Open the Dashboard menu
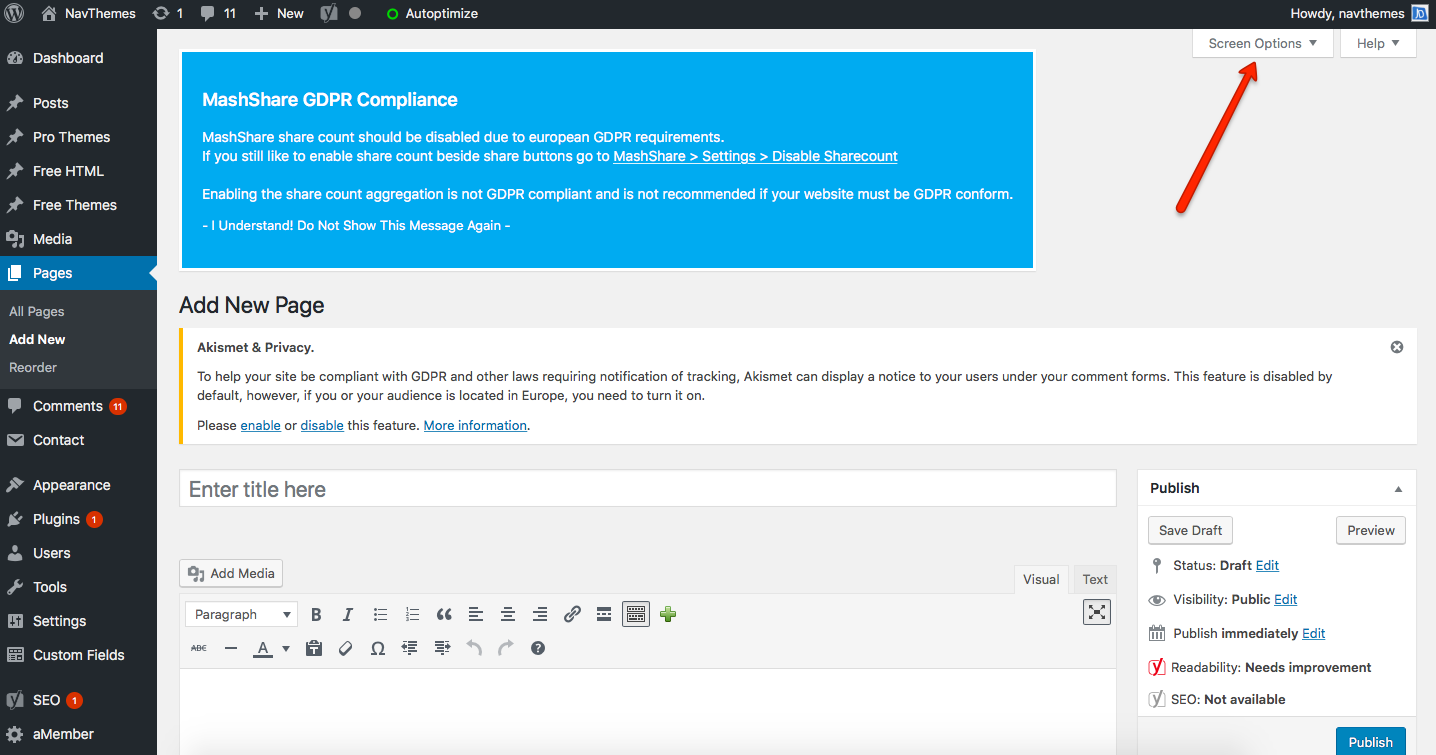 click(x=78, y=58)
